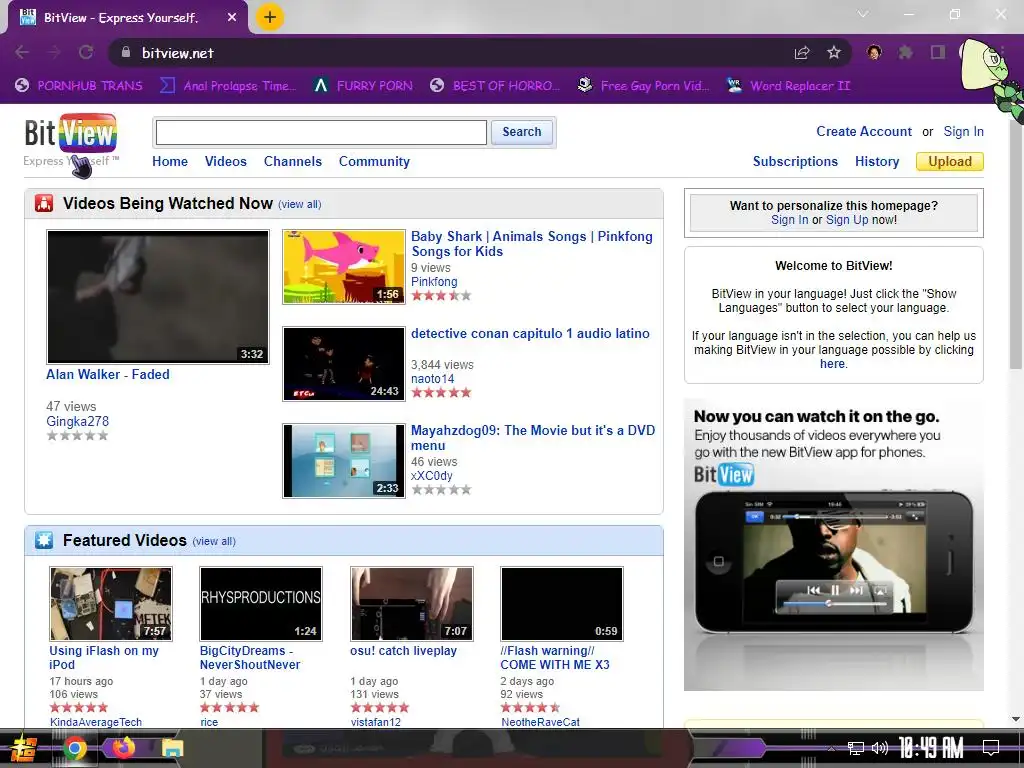Rate Alan Walker - Faded with stars
The height and width of the screenshot is (768, 1024).
point(77,436)
